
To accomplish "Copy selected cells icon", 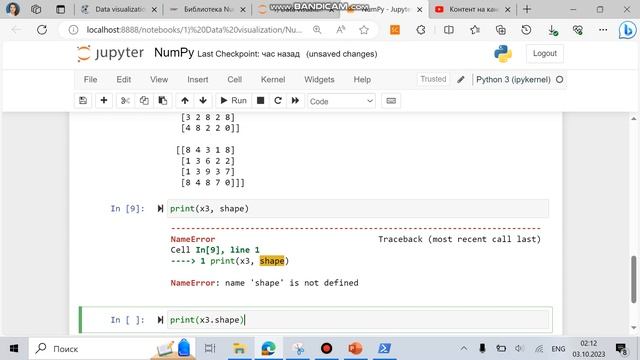I will click(144, 100).
